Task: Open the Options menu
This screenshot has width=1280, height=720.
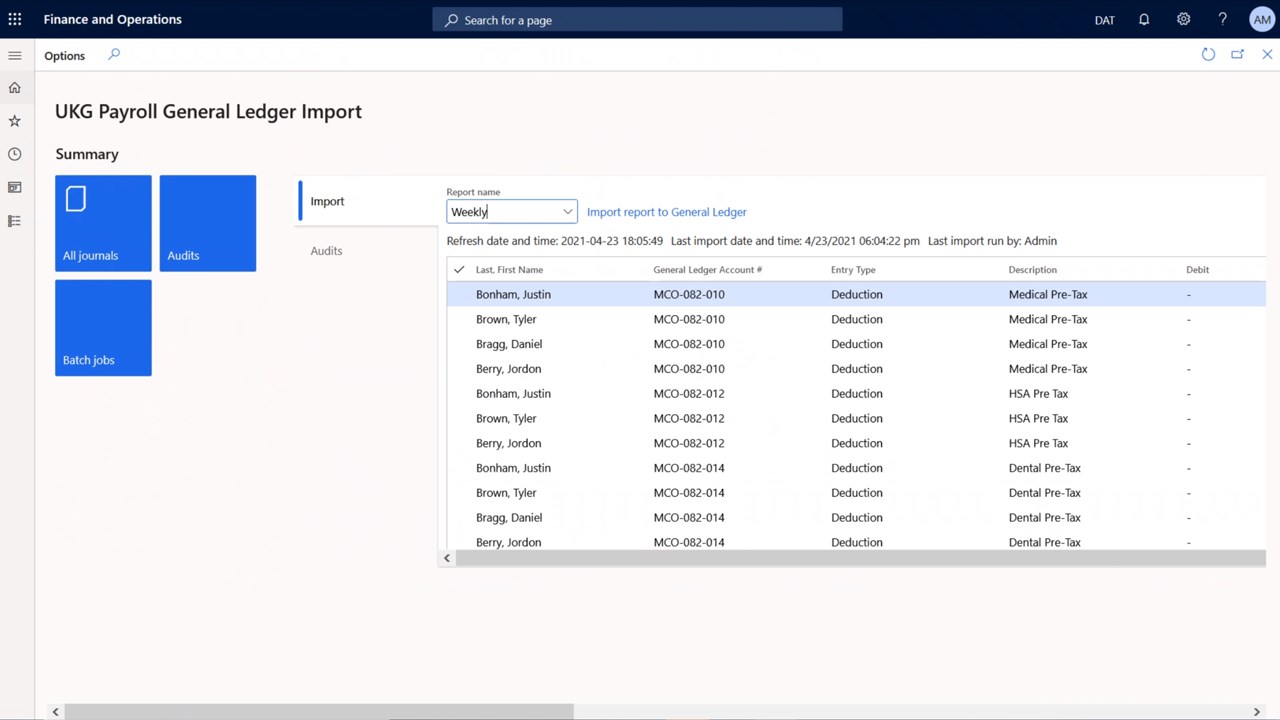Action: click(x=65, y=56)
